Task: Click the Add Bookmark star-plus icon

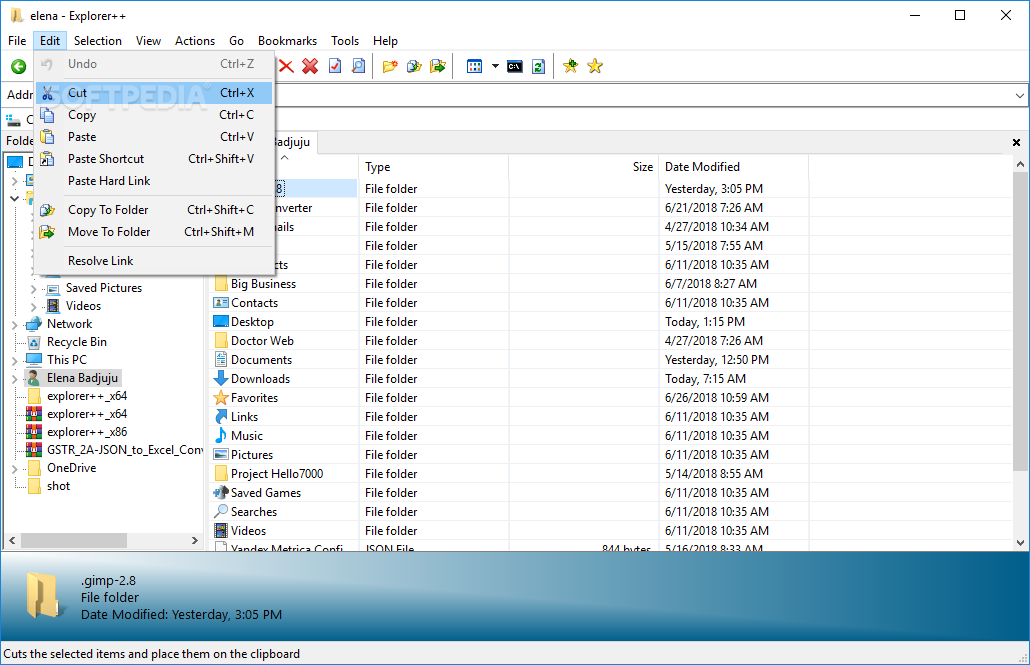Action: coord(570,66)
